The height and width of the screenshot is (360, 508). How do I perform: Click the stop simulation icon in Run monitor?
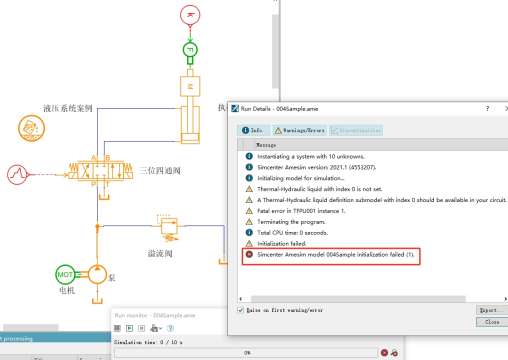click(117, 328)
